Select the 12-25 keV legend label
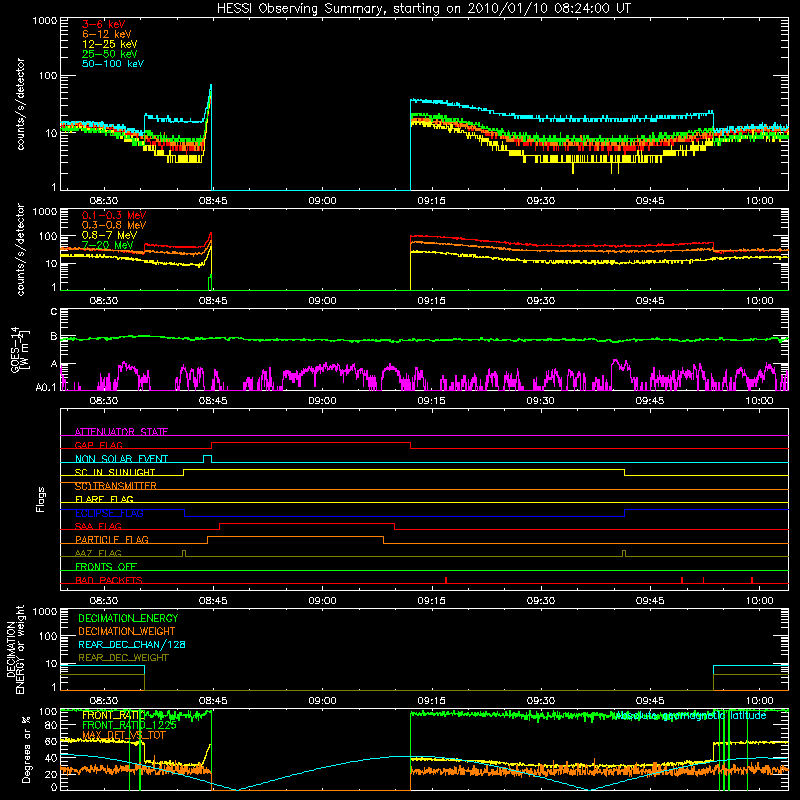 click(x=110, y=44)
